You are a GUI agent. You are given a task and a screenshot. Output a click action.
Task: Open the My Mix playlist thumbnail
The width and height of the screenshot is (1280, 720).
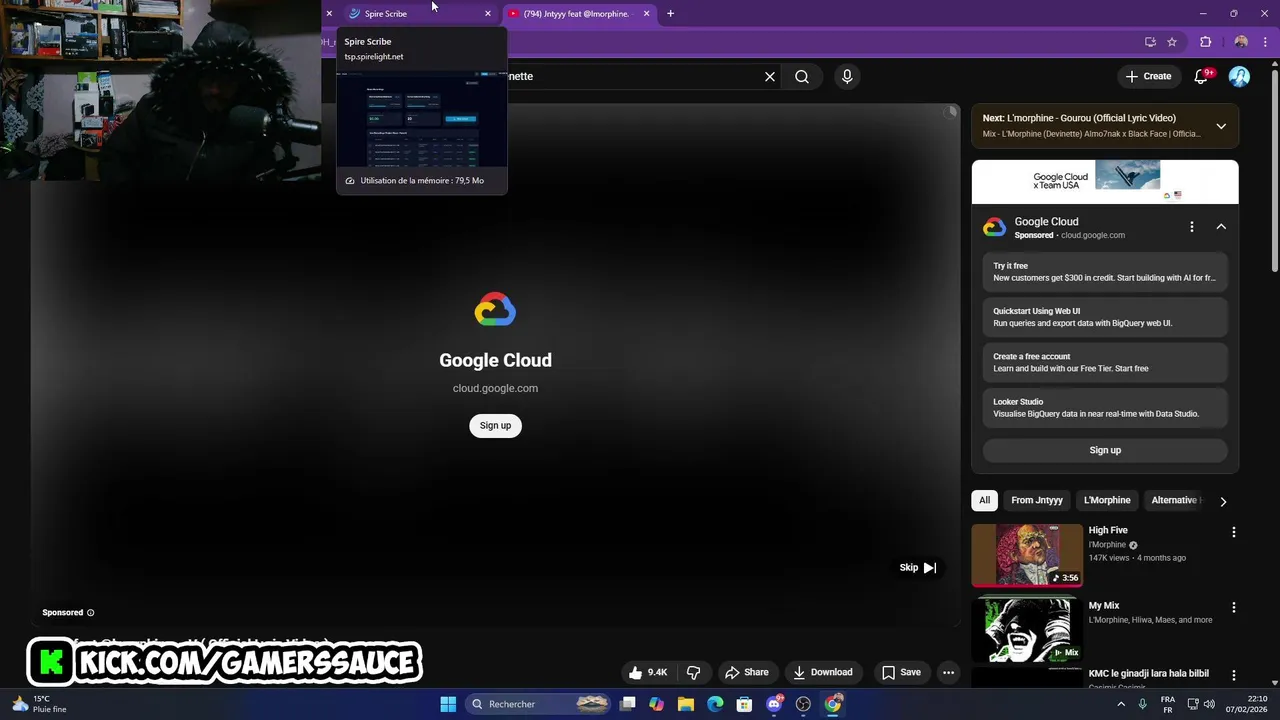(x=1027, y=630)
